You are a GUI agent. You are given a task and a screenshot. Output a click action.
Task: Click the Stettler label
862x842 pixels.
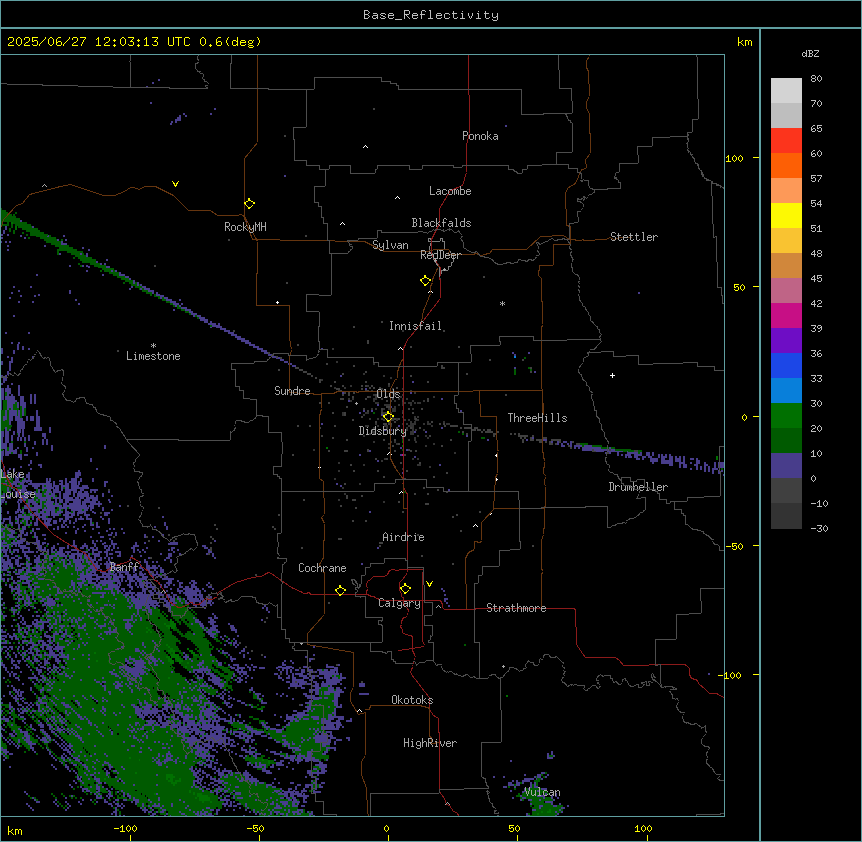point(634,237)
